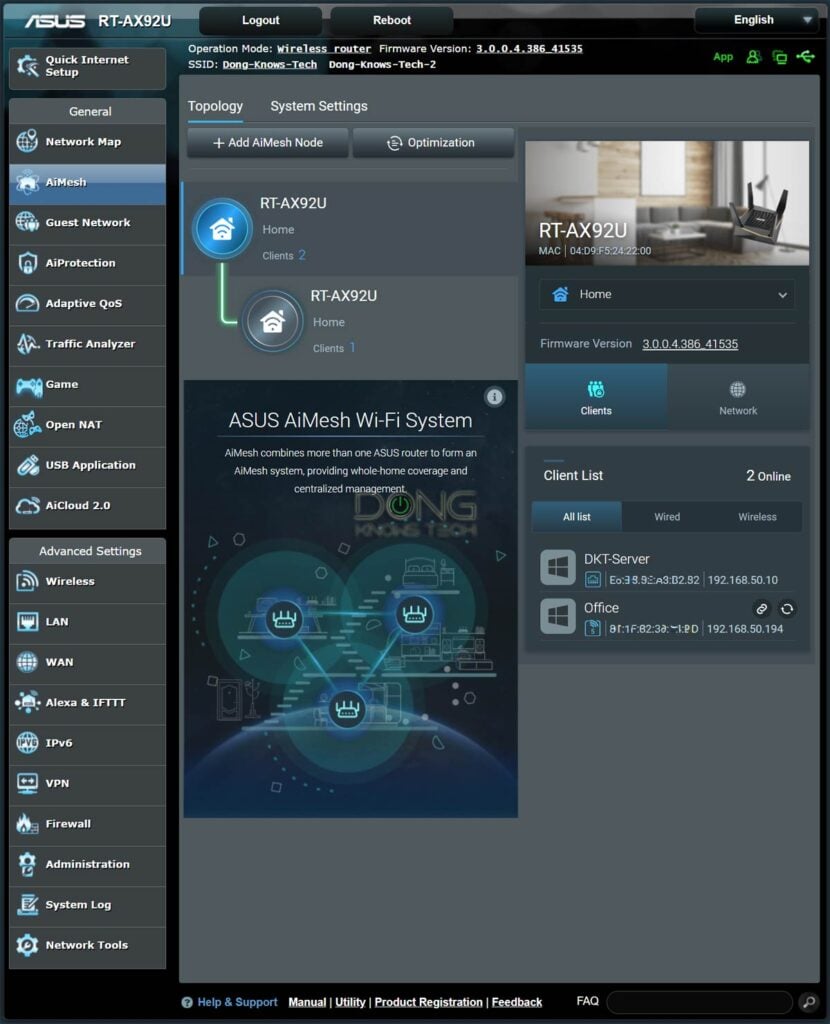This screenshot has height=1024, width=830.
Task: Open Wireless settings icon
Action: point(27,581)
